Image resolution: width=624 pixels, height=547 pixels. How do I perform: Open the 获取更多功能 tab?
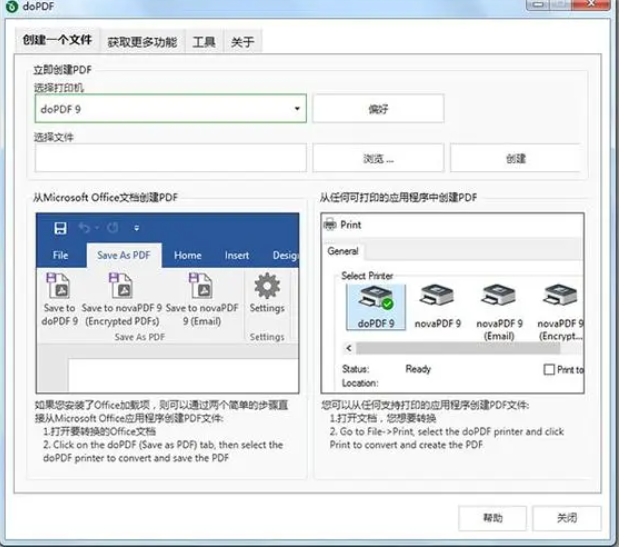click(142, 41)
